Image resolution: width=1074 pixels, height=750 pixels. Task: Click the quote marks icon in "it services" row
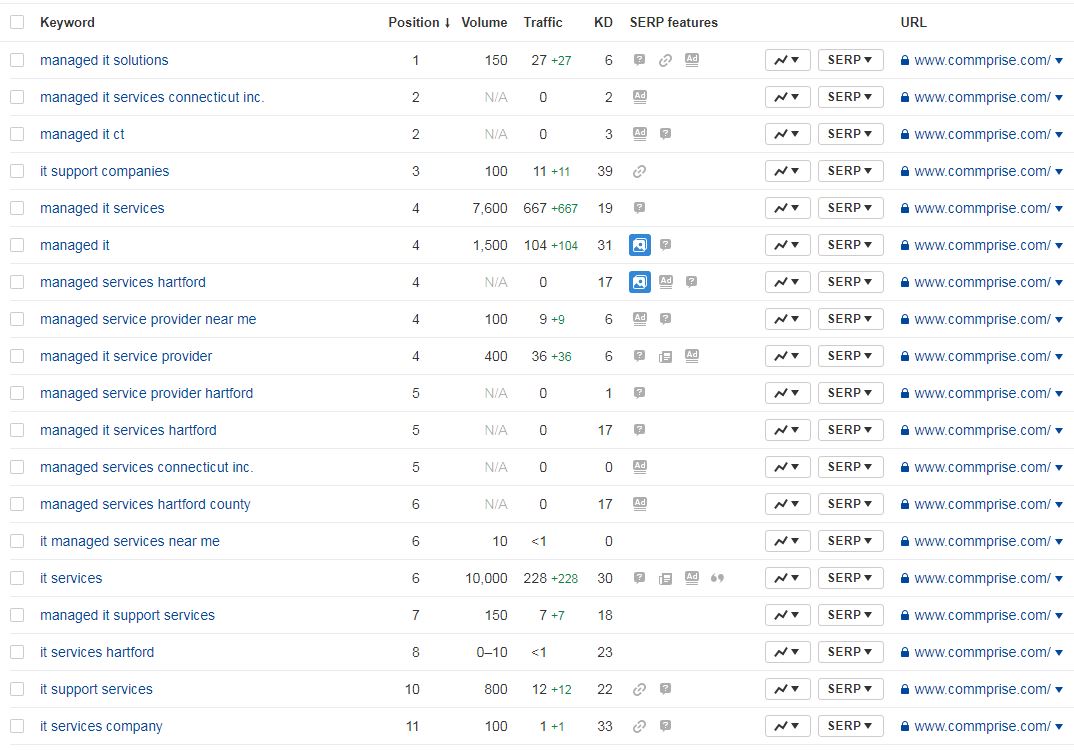point(717,578)
